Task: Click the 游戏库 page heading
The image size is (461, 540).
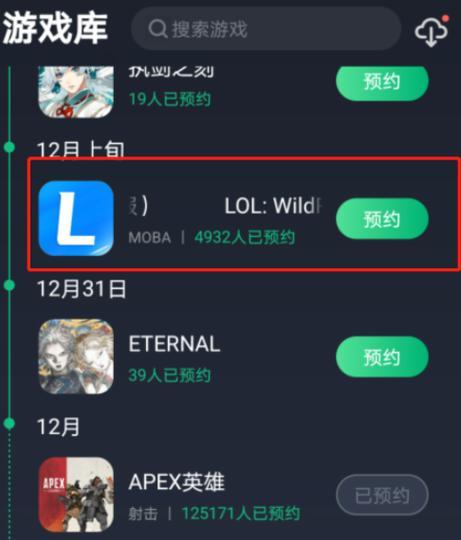Action: [x=55, y=28]
